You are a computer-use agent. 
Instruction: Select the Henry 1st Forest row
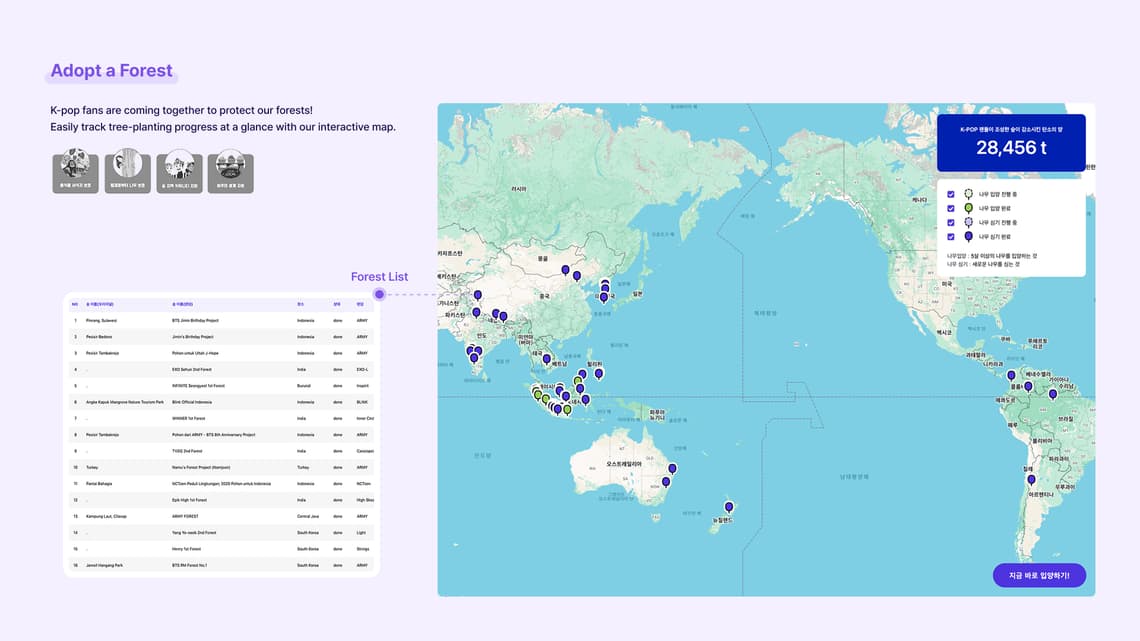tap(222, 549)
